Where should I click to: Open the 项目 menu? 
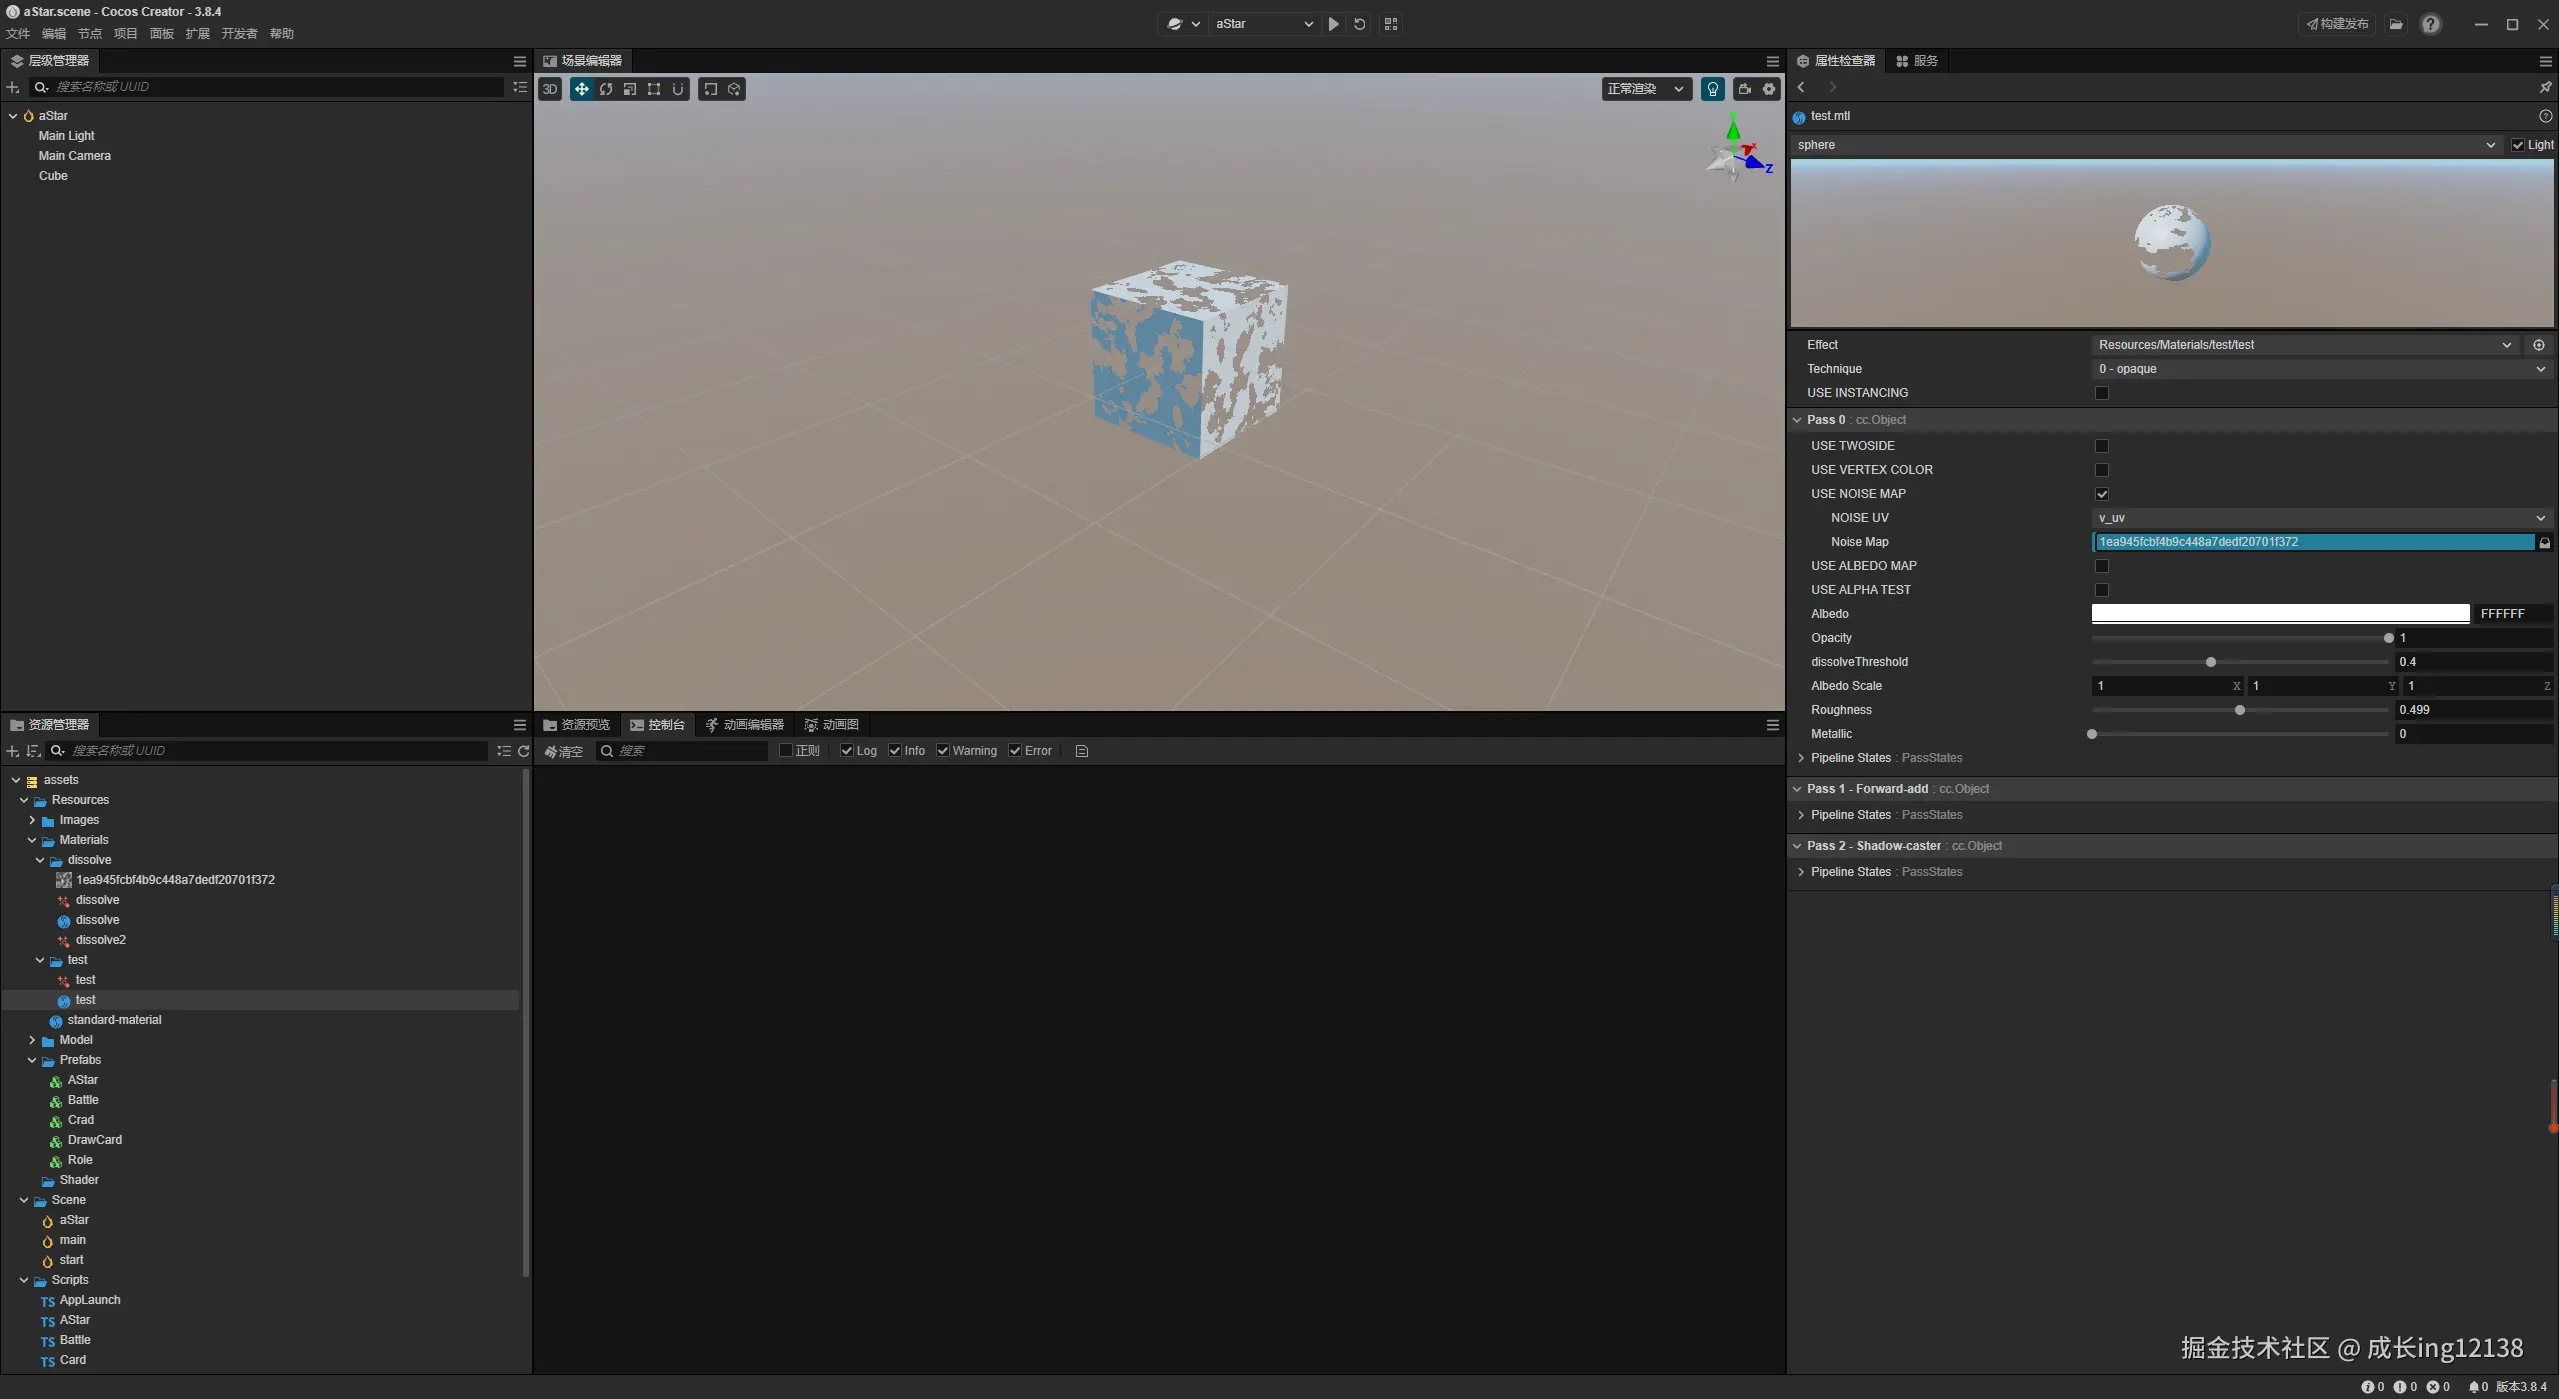point(125,34)
